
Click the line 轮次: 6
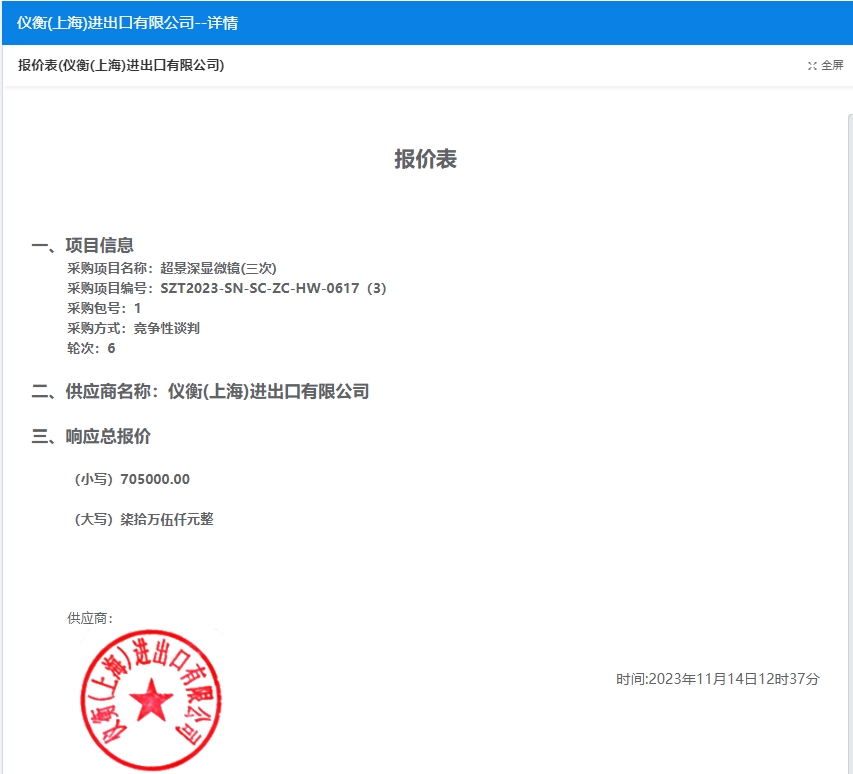[x=91, y=348]
